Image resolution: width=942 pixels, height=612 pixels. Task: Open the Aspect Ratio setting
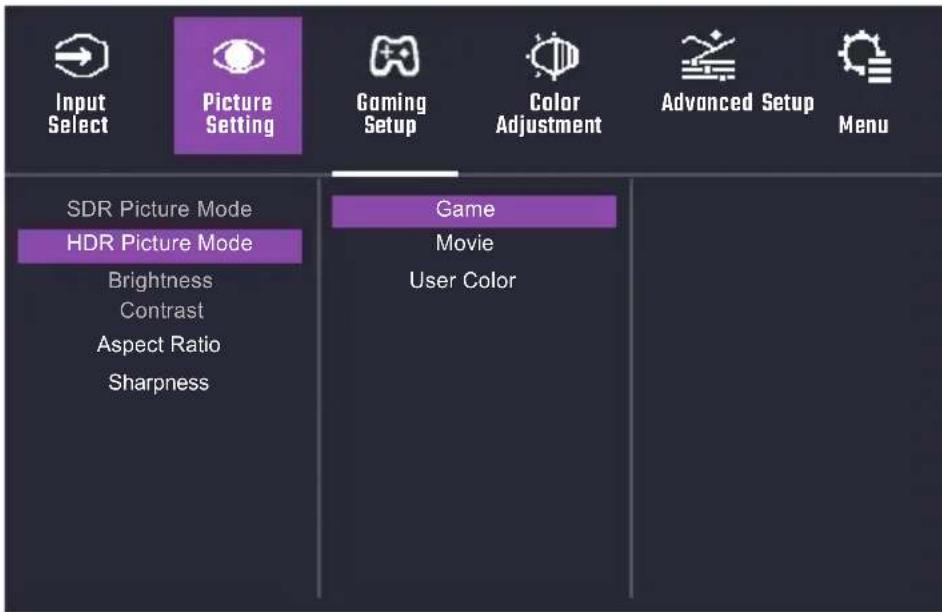pyautogui.click(x=159, y=345)
